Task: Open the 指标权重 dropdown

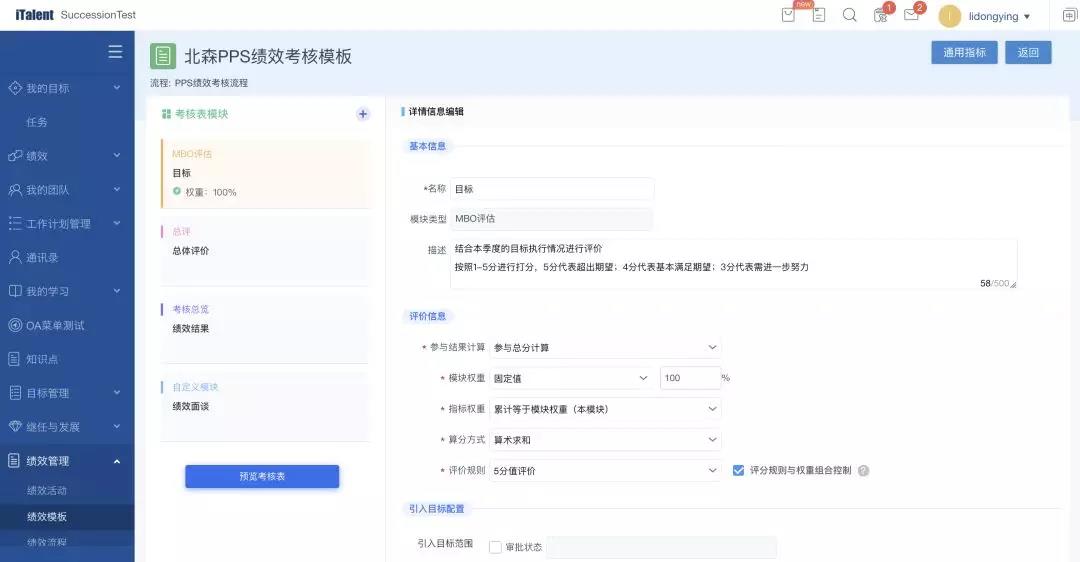Action: coord(605,409)
